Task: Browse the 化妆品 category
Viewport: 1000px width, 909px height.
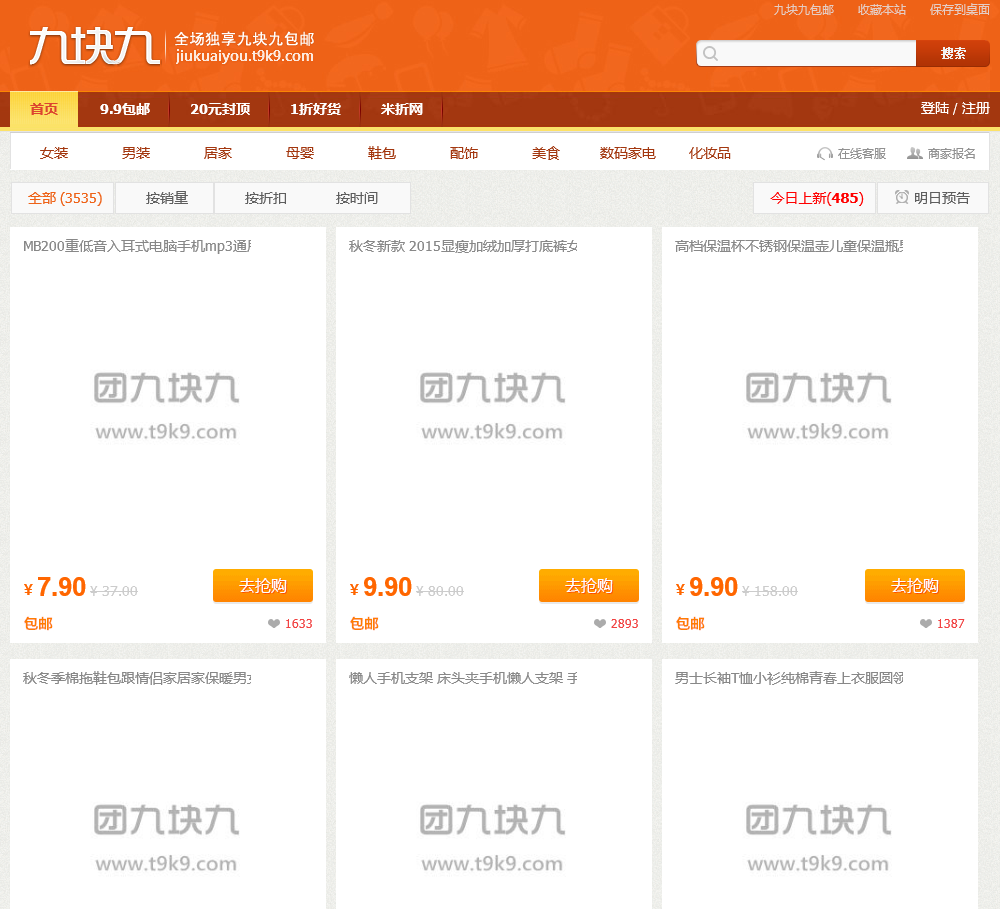Action: [x=709, y=153]
